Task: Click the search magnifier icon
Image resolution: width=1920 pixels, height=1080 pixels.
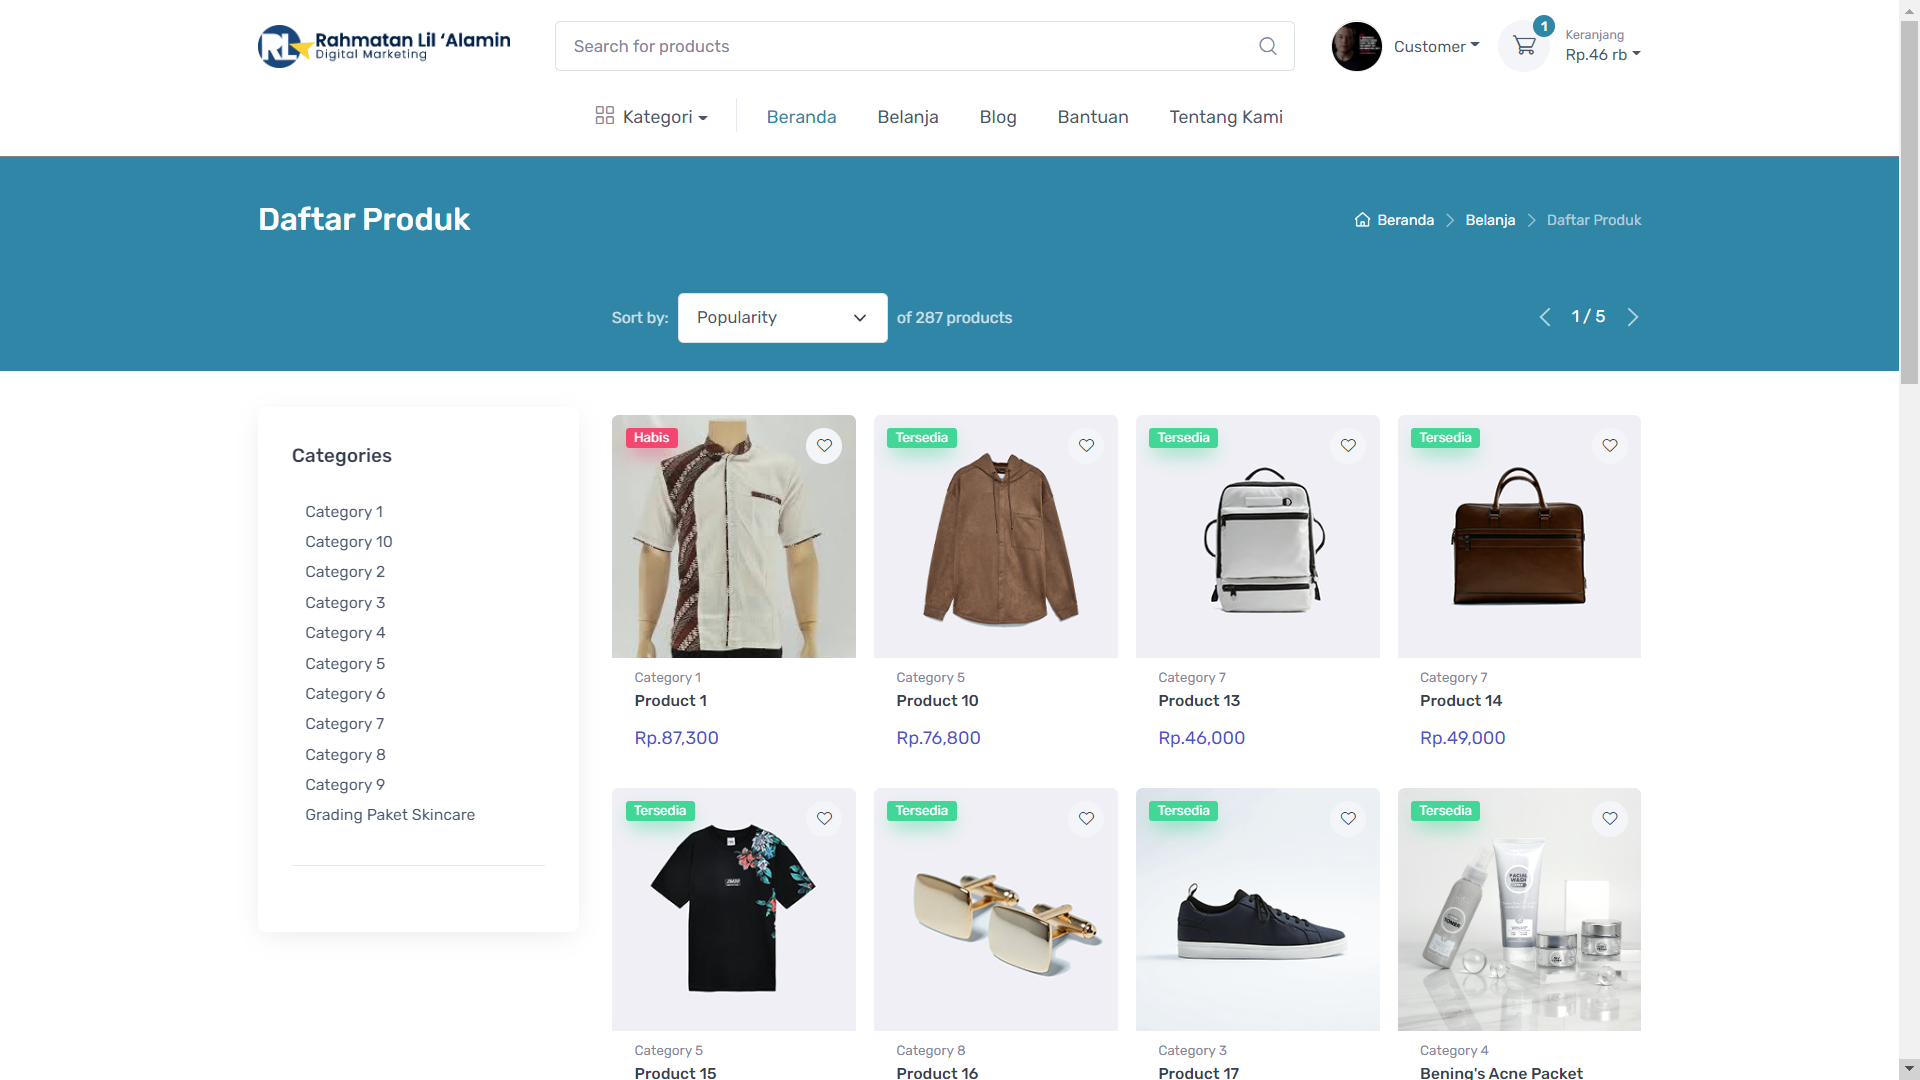Action: click(1267, 46)
